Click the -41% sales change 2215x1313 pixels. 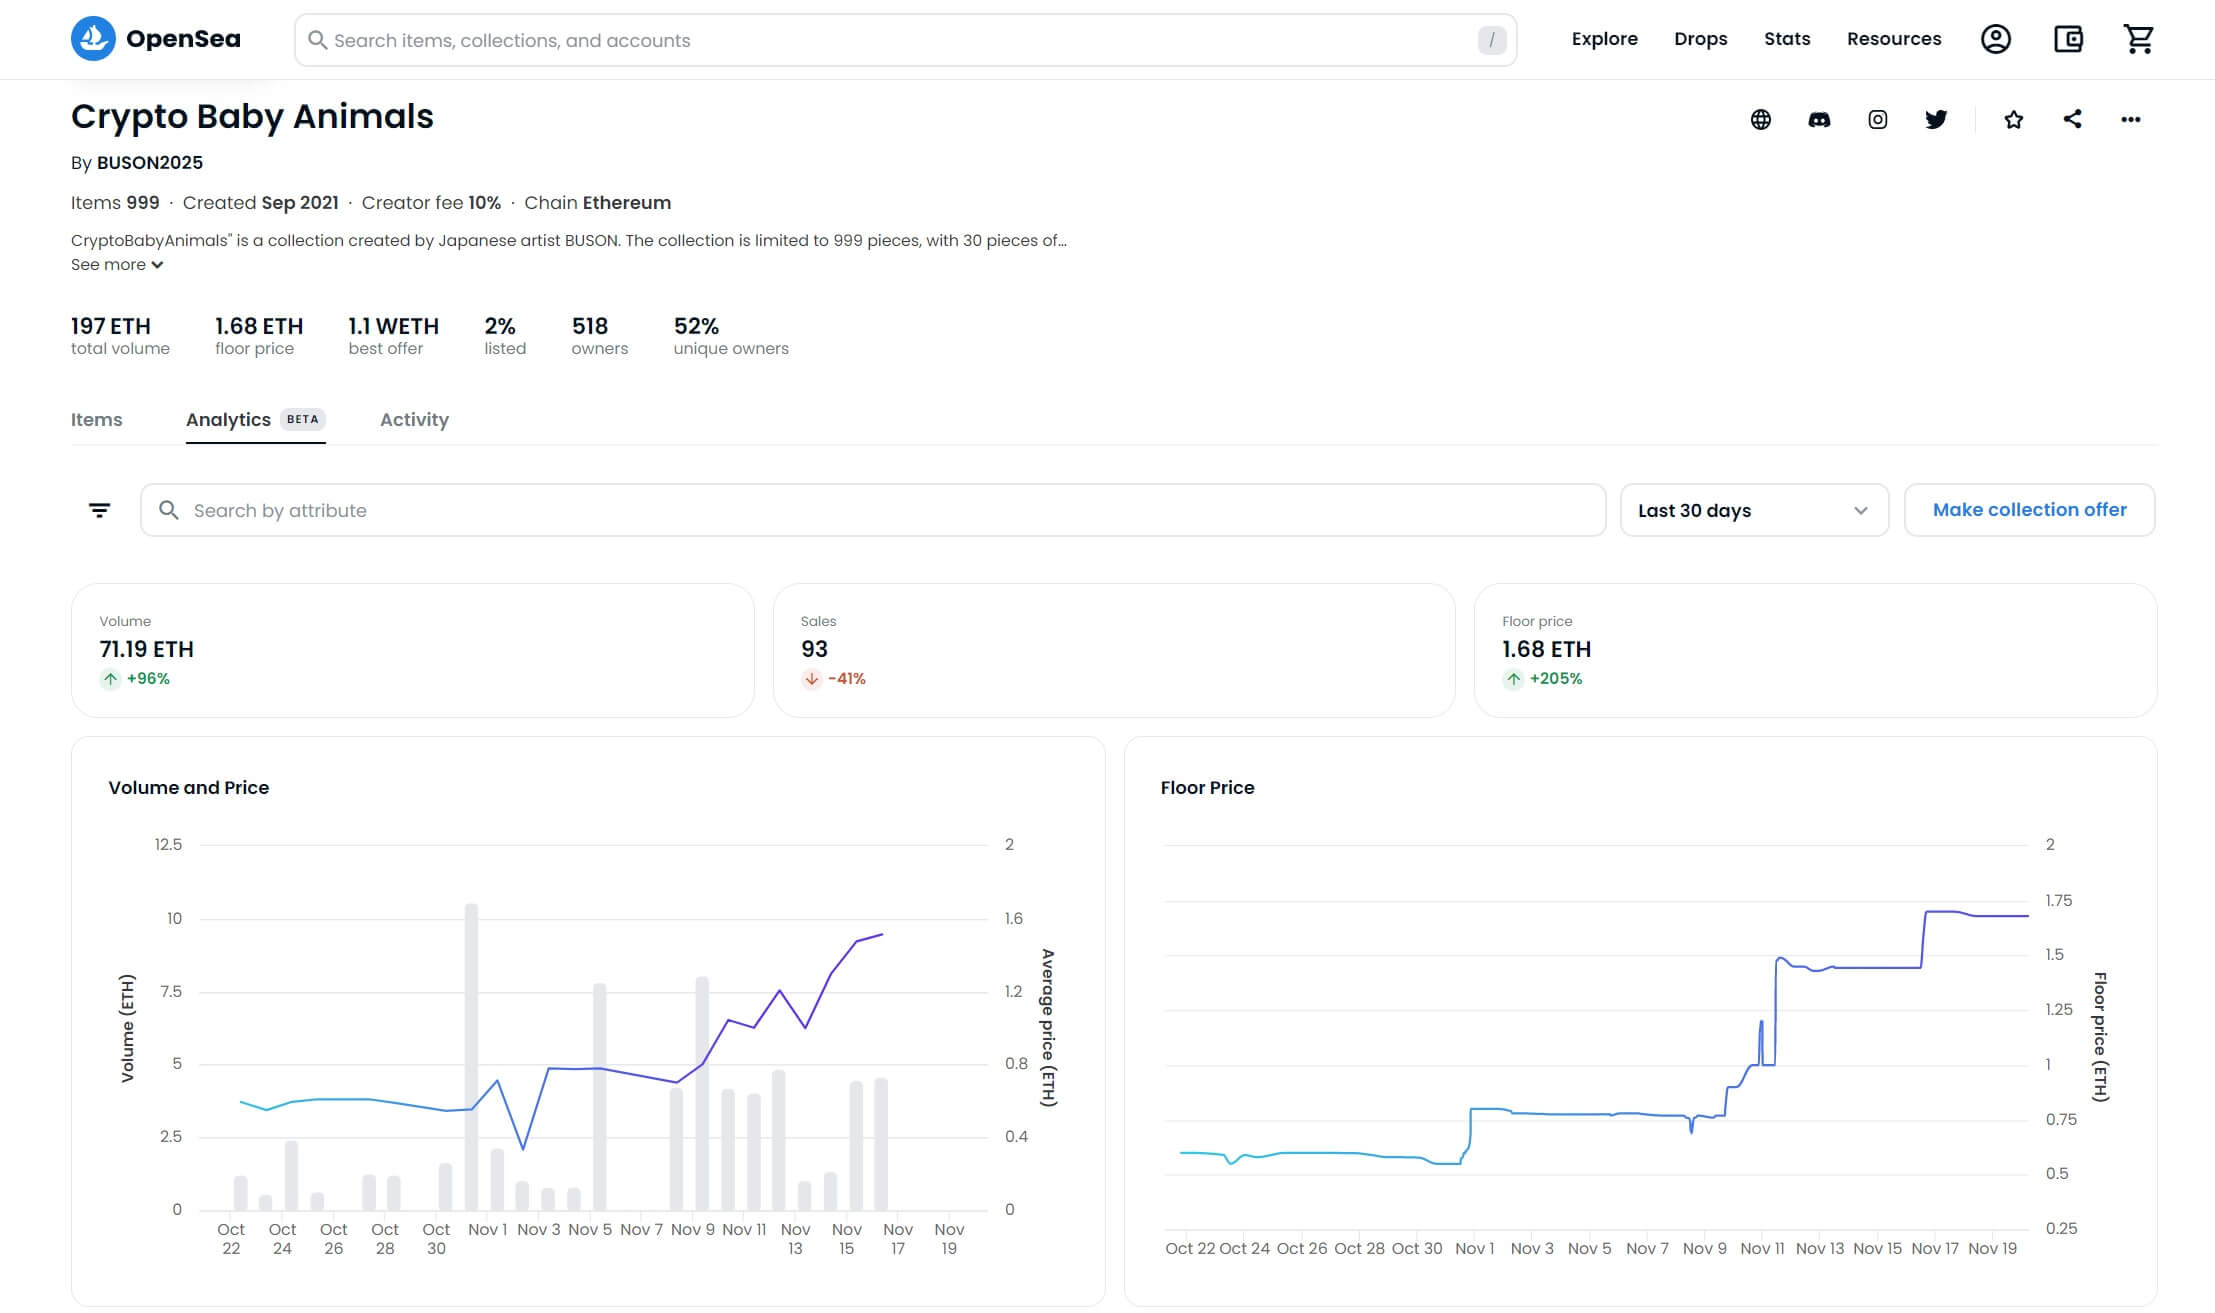pyautogui.click(x=834, y=679)
